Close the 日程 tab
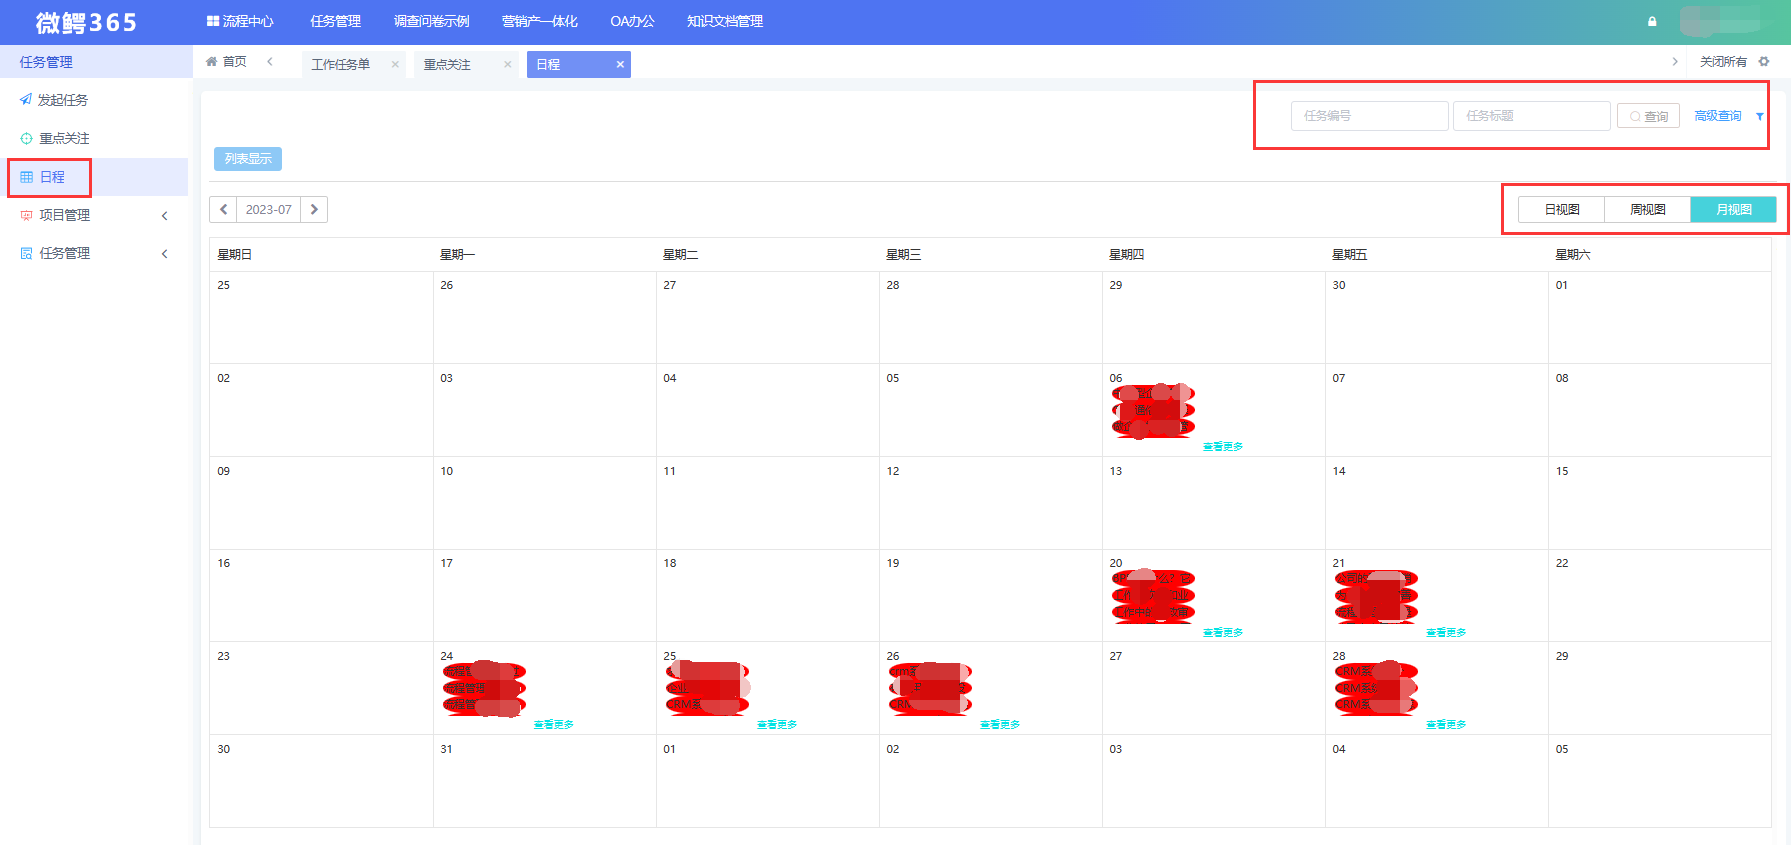This screenshot has height=845, width=1791. click(620, 64)
